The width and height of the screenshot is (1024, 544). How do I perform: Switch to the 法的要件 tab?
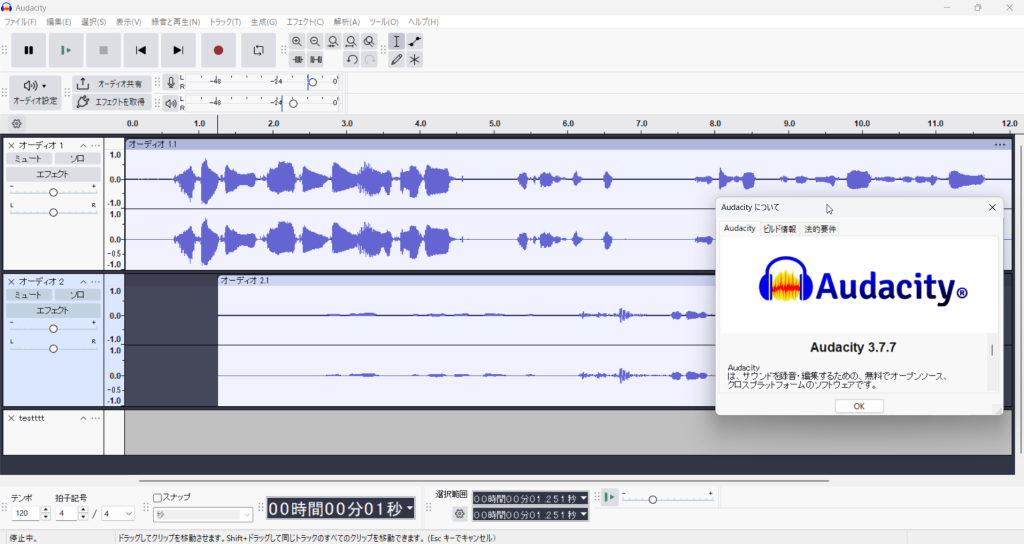pos(820,229)
